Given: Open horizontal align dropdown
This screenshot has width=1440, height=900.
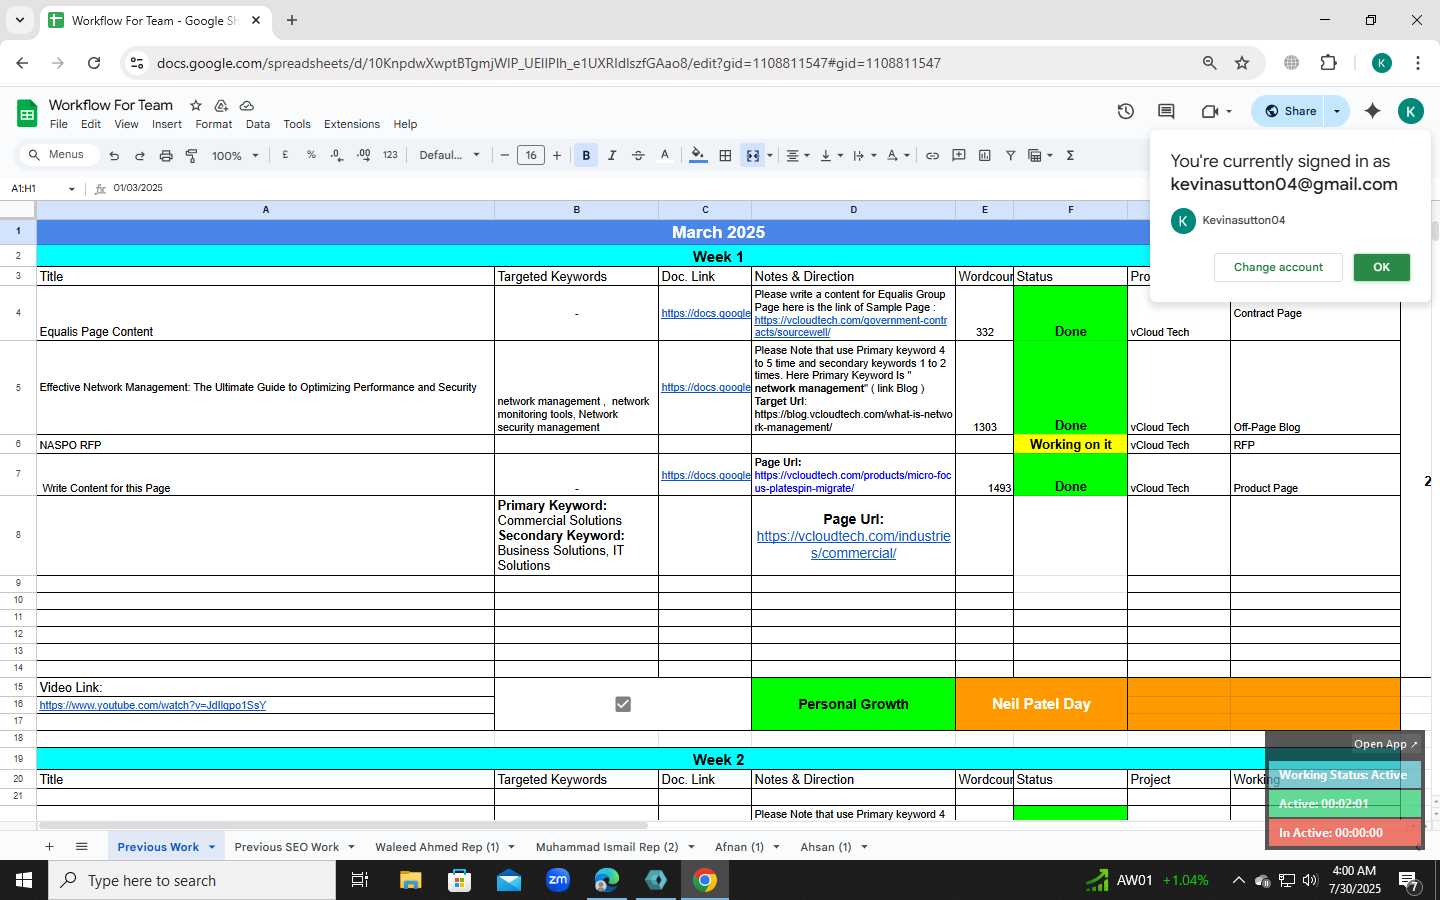Looking at the screenshot, I should tap(797, 155).
